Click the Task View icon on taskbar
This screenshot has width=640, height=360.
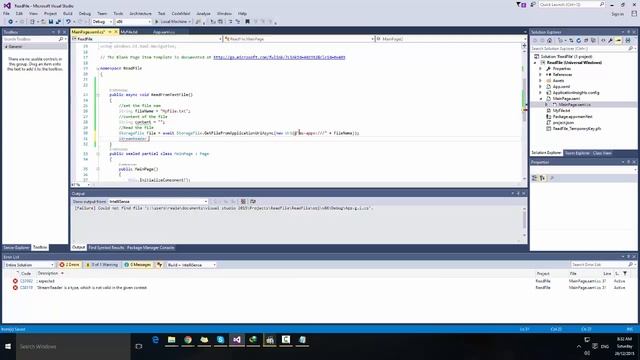tap(139, 347)
